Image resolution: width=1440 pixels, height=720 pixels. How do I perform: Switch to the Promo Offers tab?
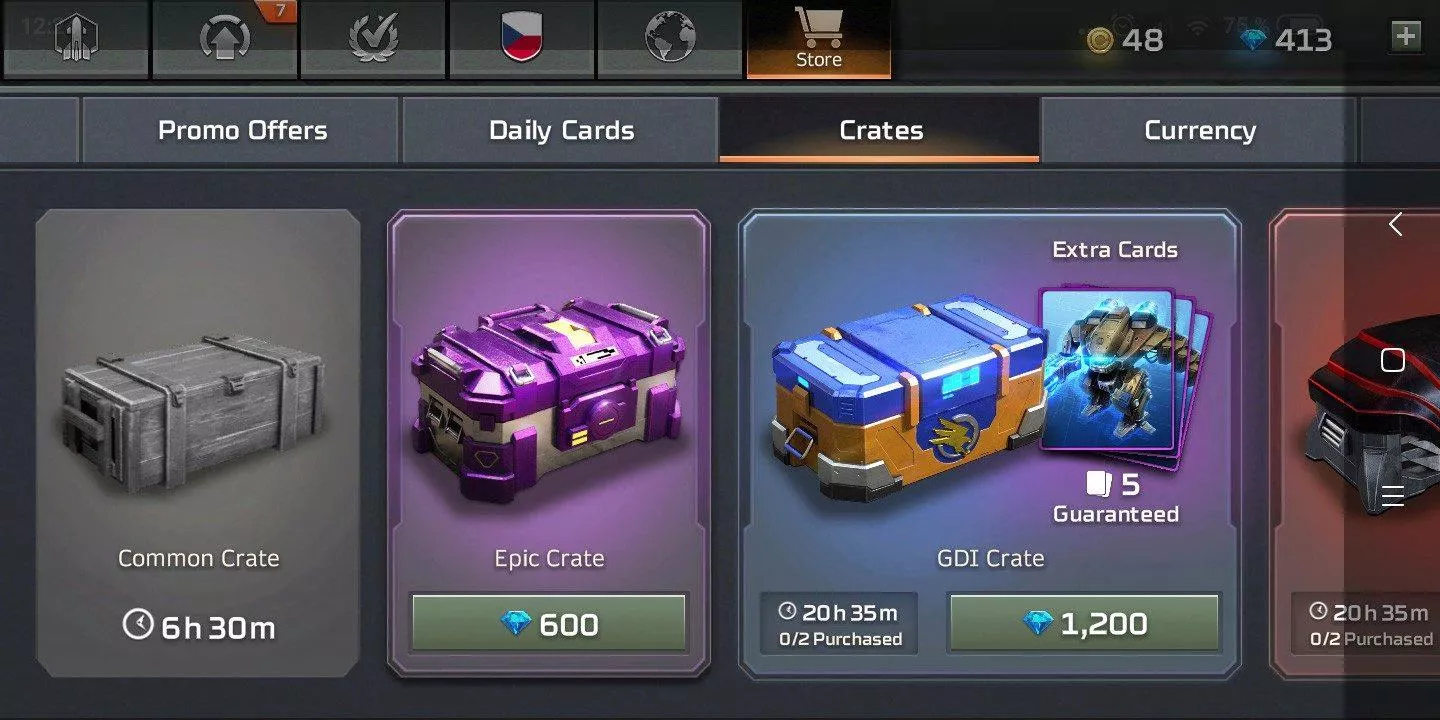[x=242, y=130]
